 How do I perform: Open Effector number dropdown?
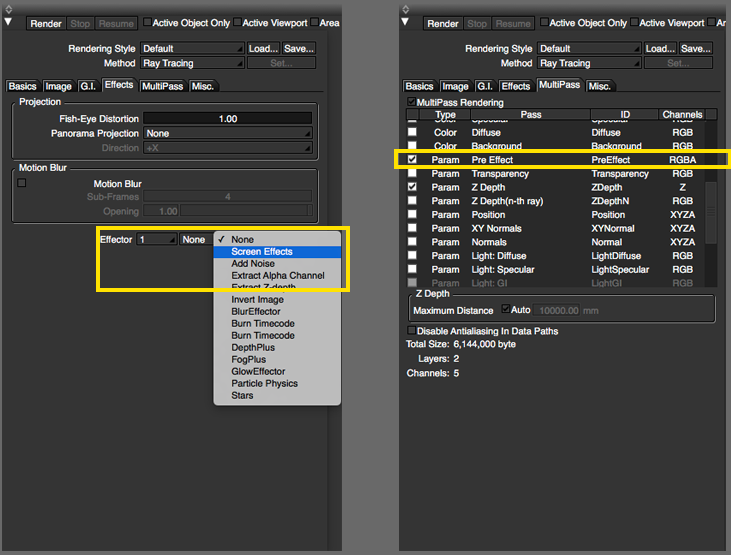coord(156,239)
